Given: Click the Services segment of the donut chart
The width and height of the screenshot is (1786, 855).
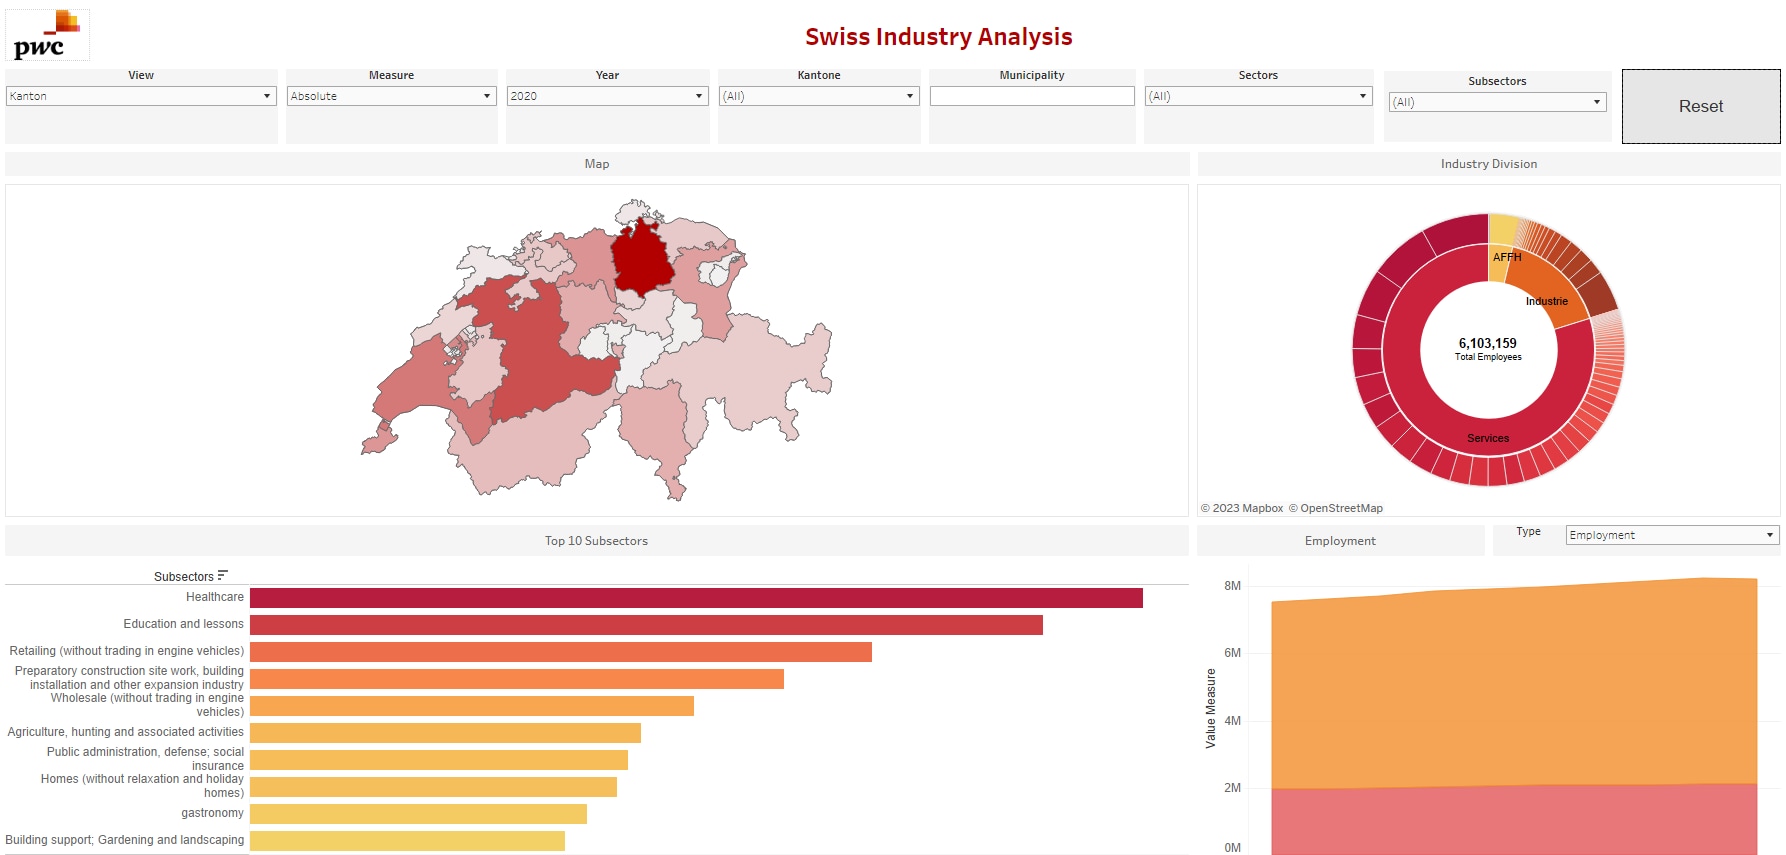Looking at the screenshot, I should 1488,438.
